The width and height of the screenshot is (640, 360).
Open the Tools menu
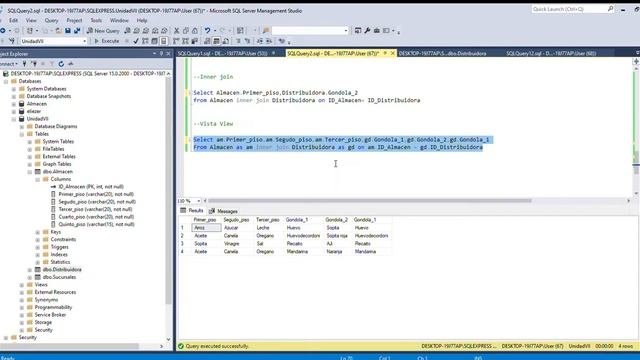[x=96, y=20]
